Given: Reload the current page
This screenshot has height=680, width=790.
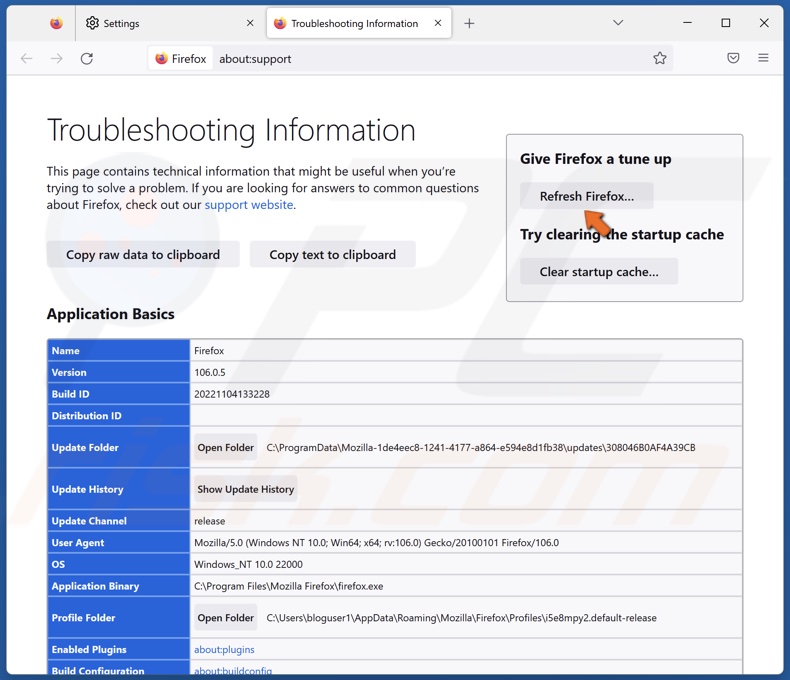Looking at the screenshot, I should pyautogui.click(x=87, y=58).
